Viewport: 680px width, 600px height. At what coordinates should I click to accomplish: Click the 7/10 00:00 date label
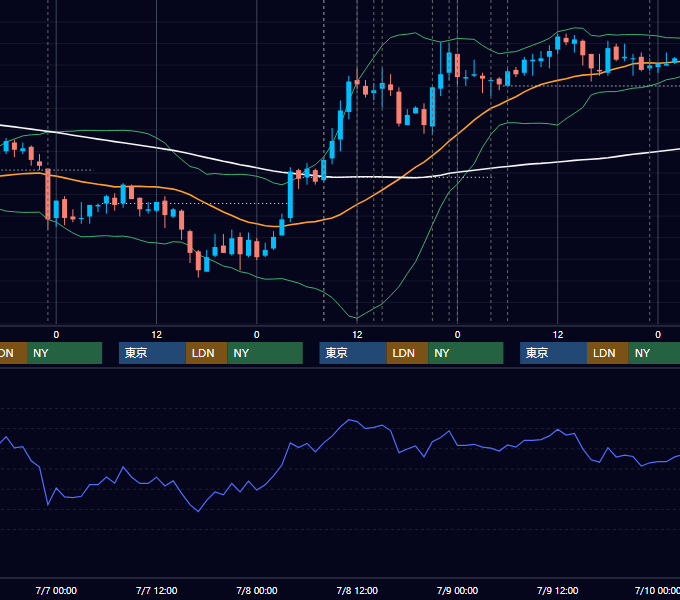pos(657,590)
